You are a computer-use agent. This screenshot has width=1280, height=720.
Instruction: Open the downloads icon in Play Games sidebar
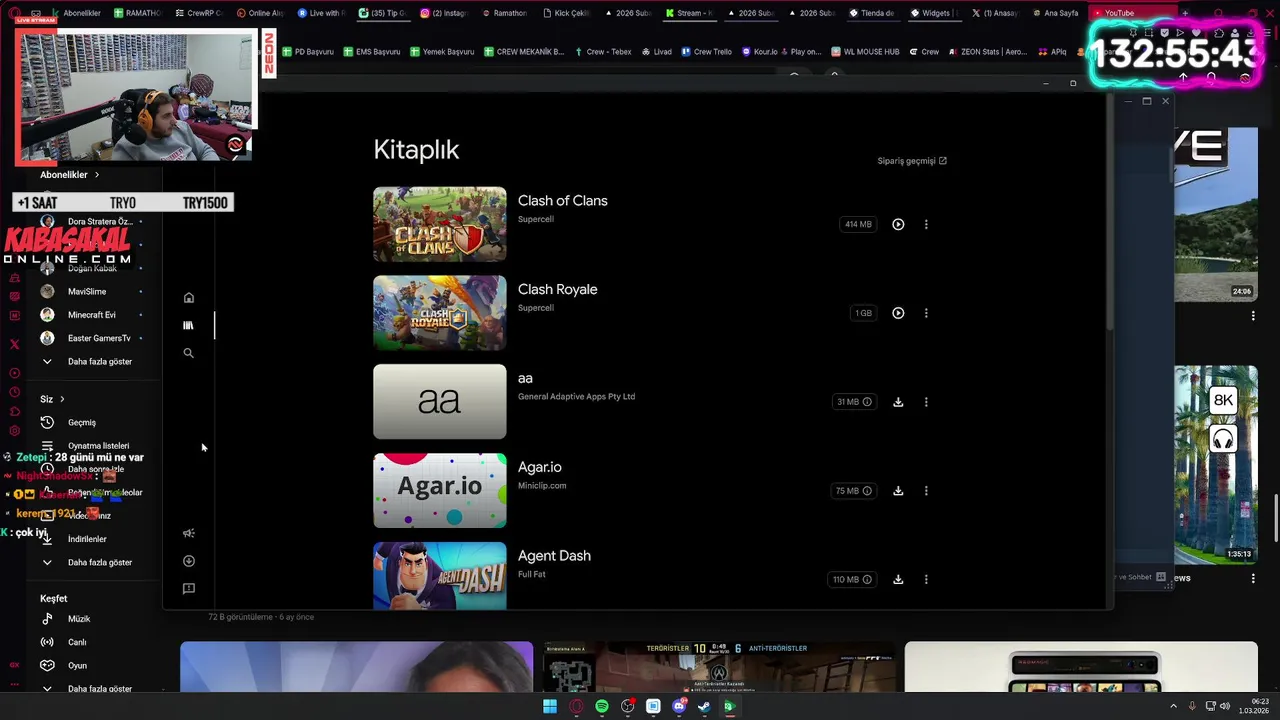188,561
